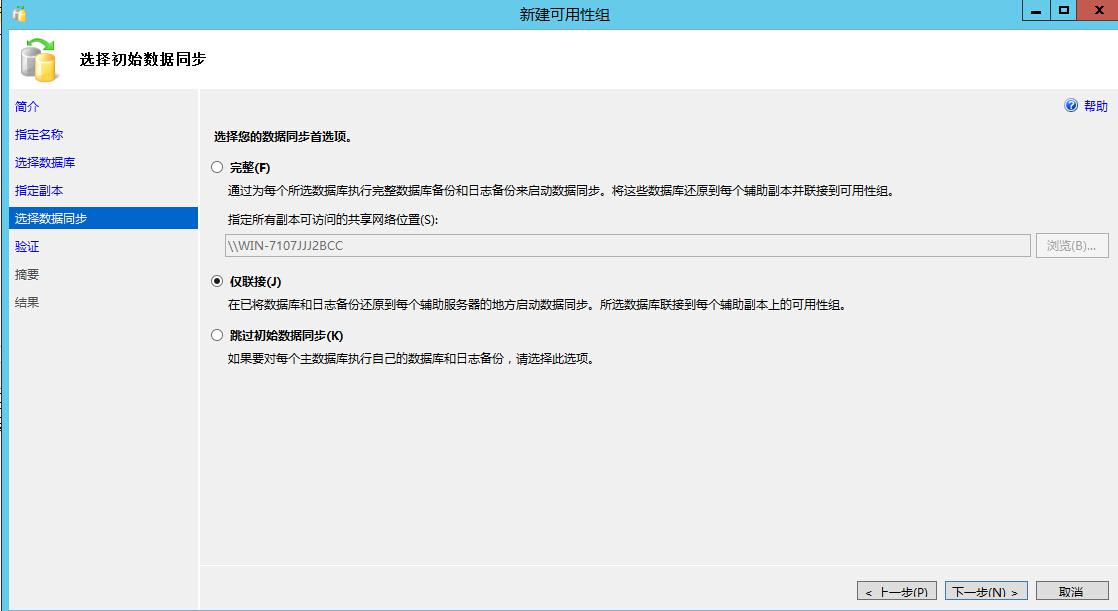Select the 简介 step in the sidebar

(x=26, y=106)
